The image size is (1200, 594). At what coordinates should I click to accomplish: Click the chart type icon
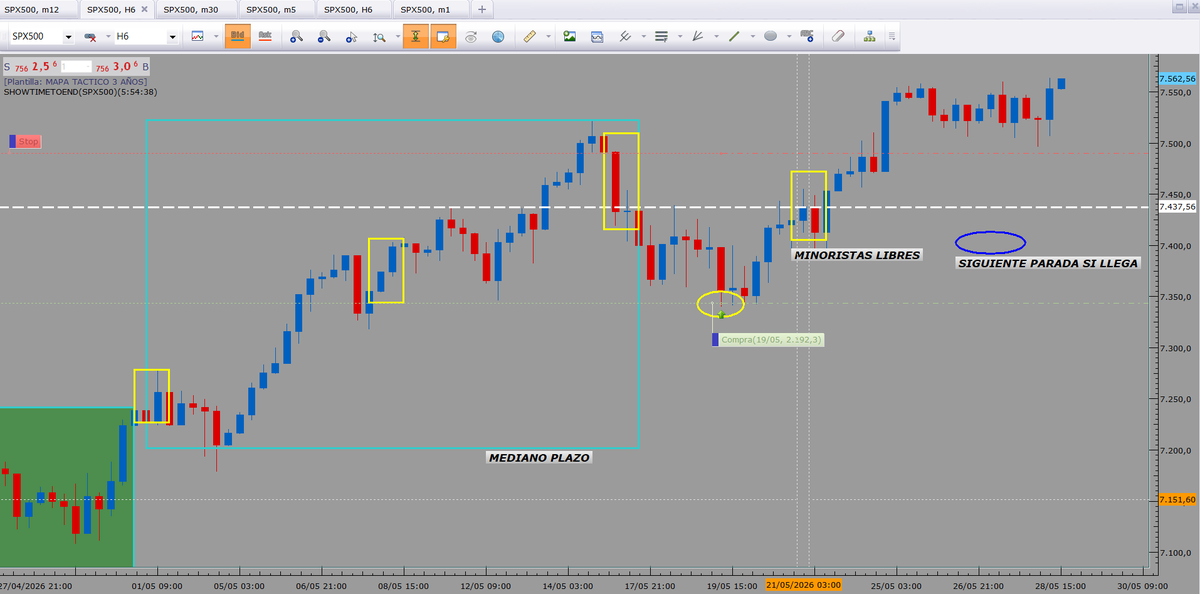click(197, 37)
